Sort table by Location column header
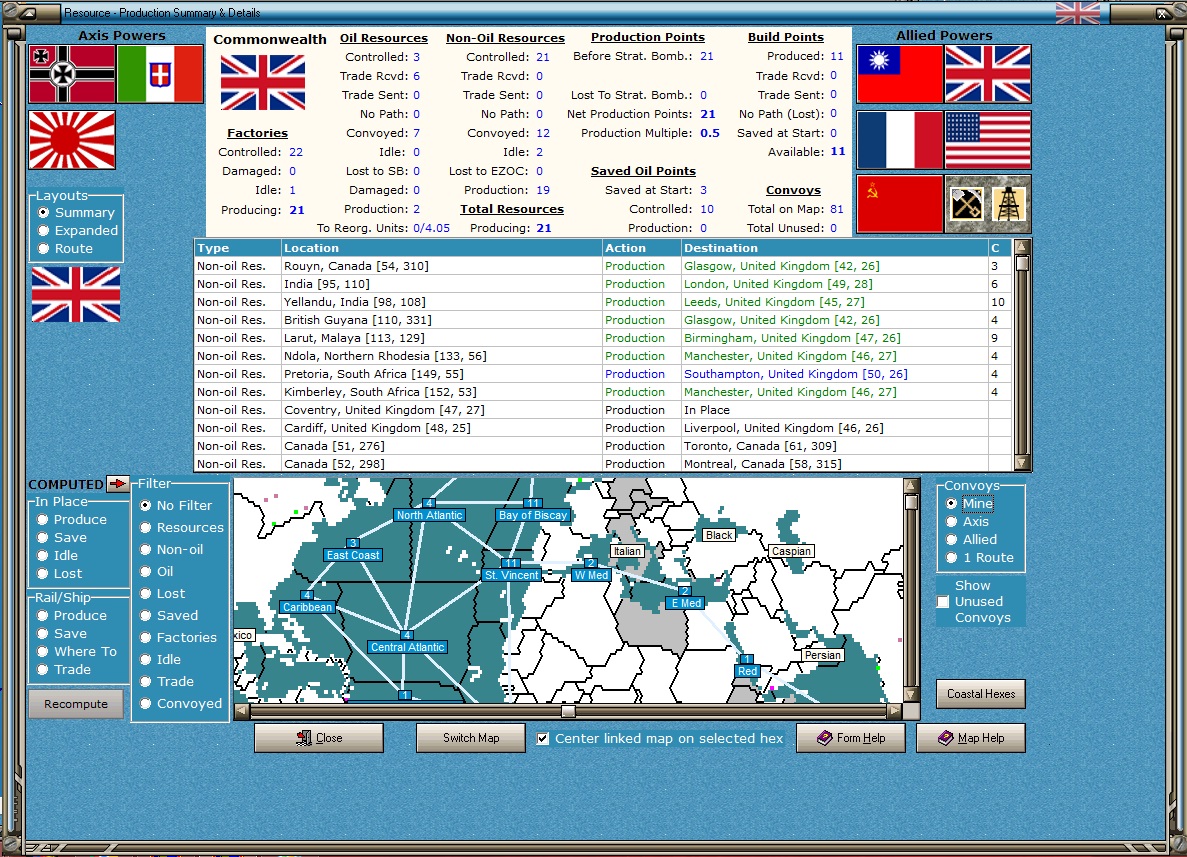Screen dimensions: 1187x857 [x=441, y=248]
